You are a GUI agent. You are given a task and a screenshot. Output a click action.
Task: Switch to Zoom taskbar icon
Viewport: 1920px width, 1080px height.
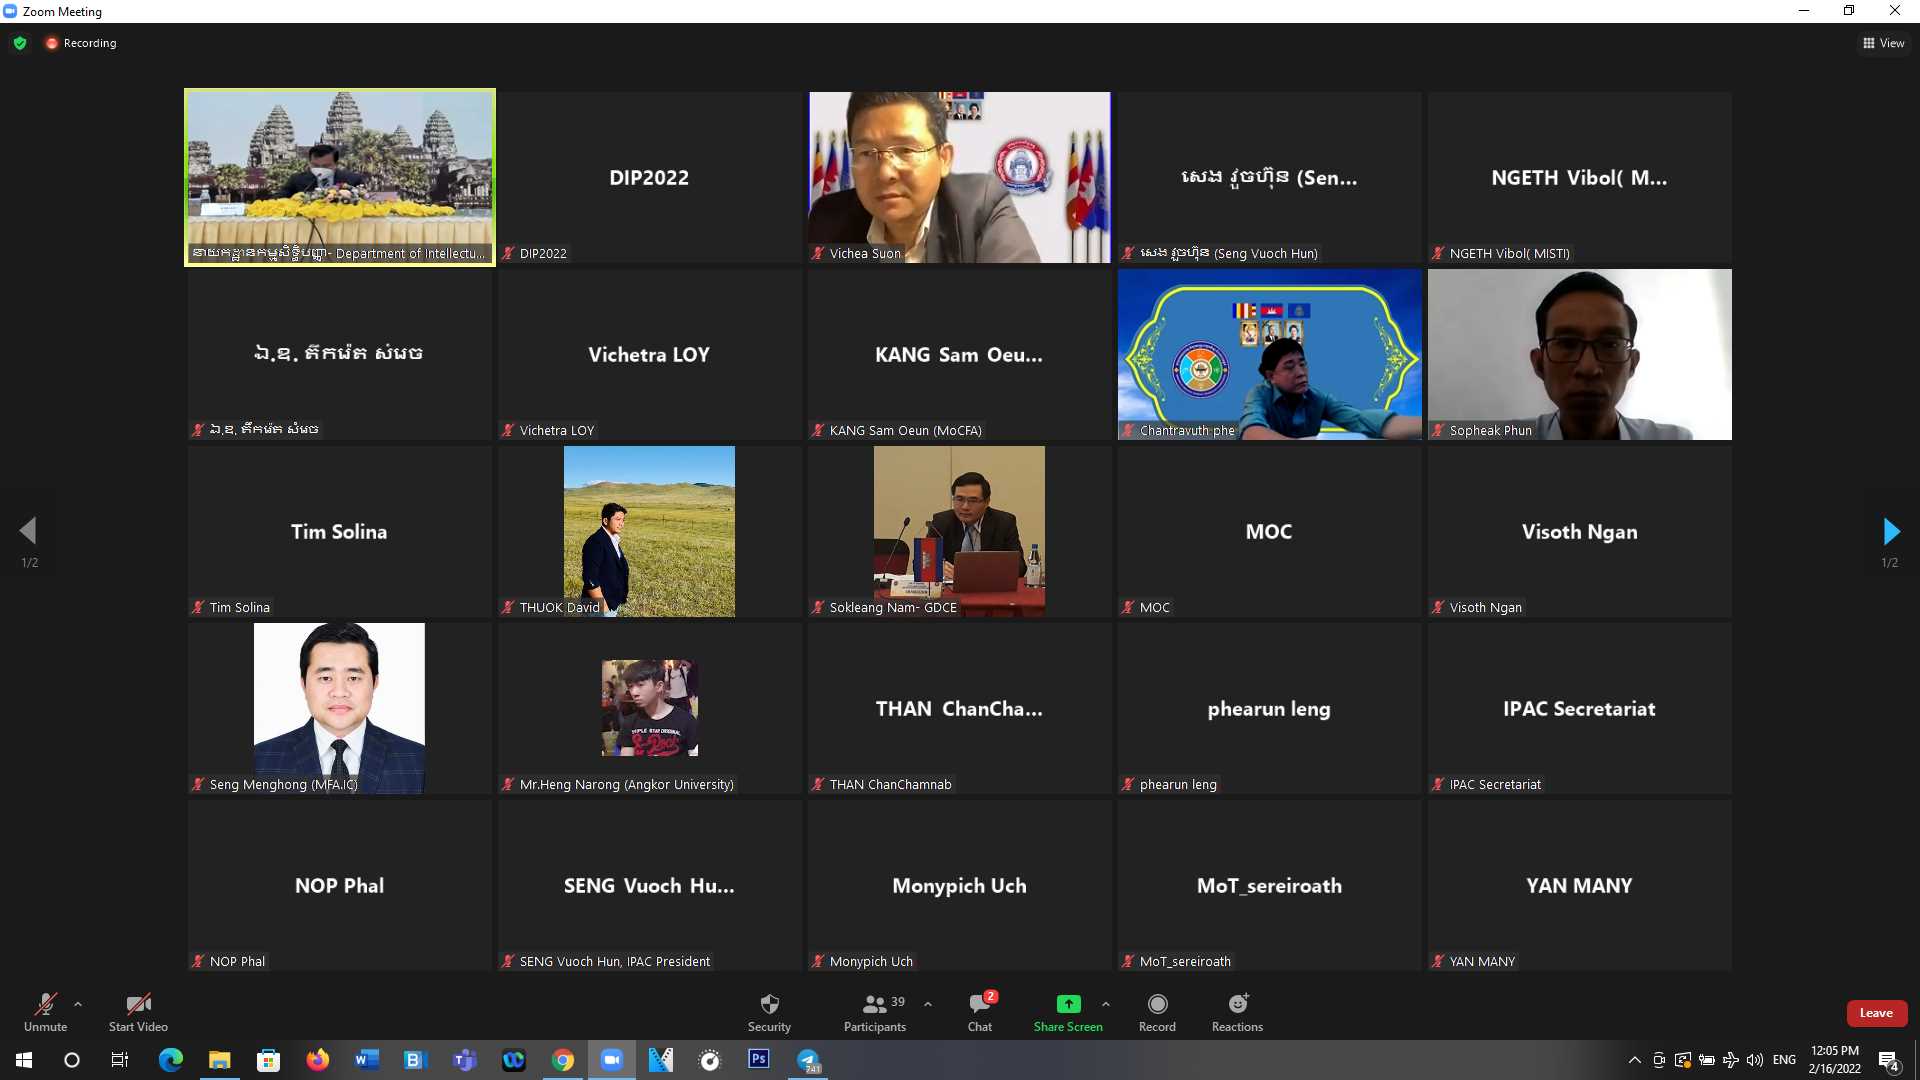point(612,1060)
